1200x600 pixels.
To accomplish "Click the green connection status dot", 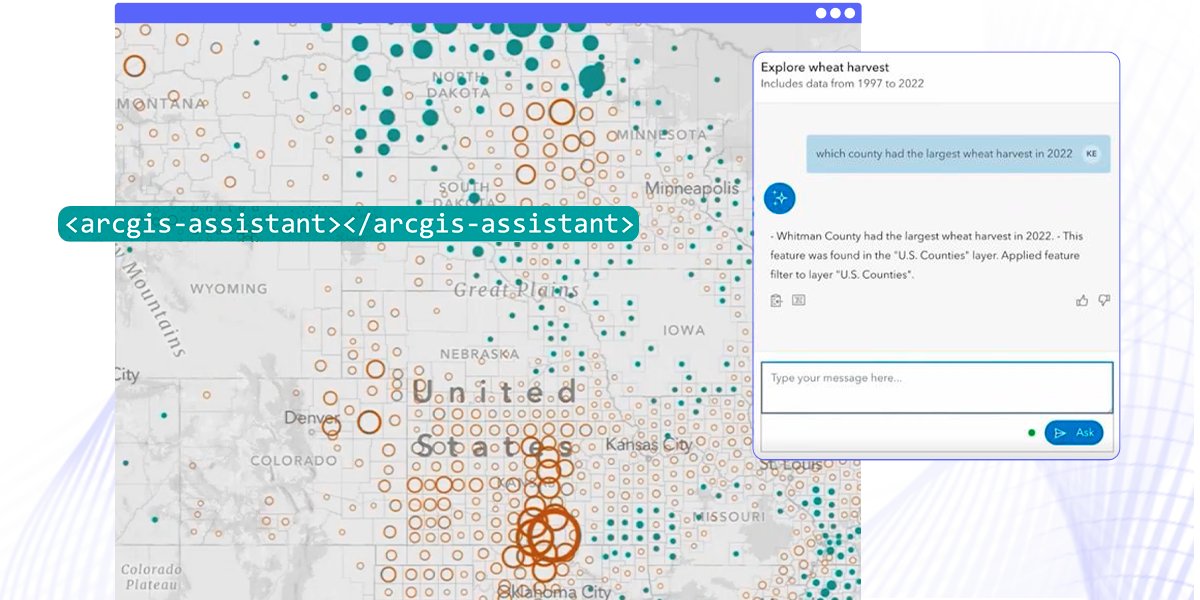I will [1030, 433].
